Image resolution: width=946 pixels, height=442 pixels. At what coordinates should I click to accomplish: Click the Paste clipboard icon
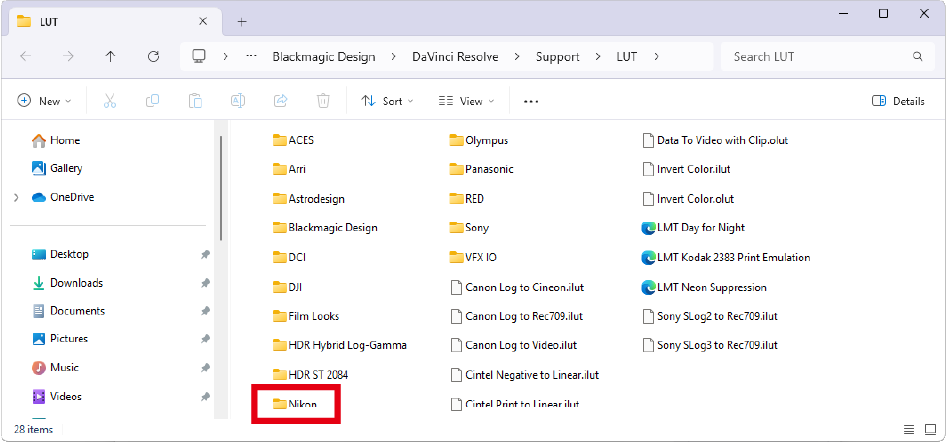pyautogui.click(x=196, y=101)
